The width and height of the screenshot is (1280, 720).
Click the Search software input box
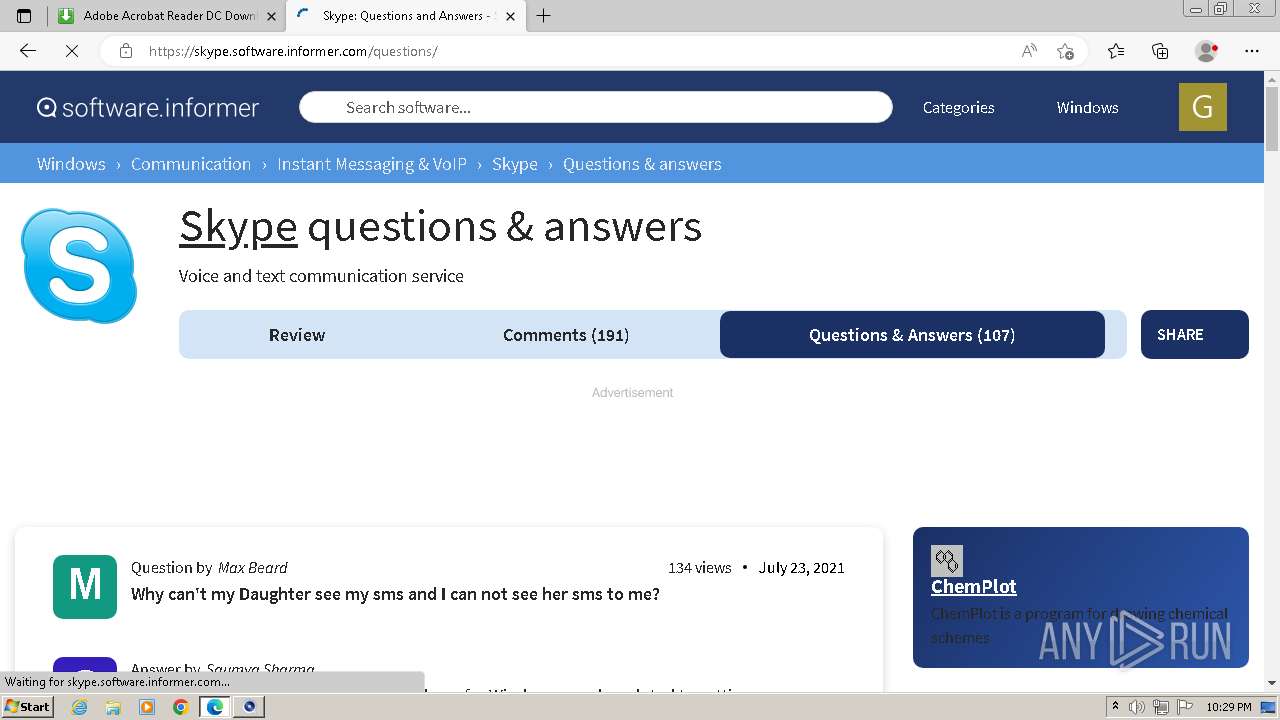(596, 107)
